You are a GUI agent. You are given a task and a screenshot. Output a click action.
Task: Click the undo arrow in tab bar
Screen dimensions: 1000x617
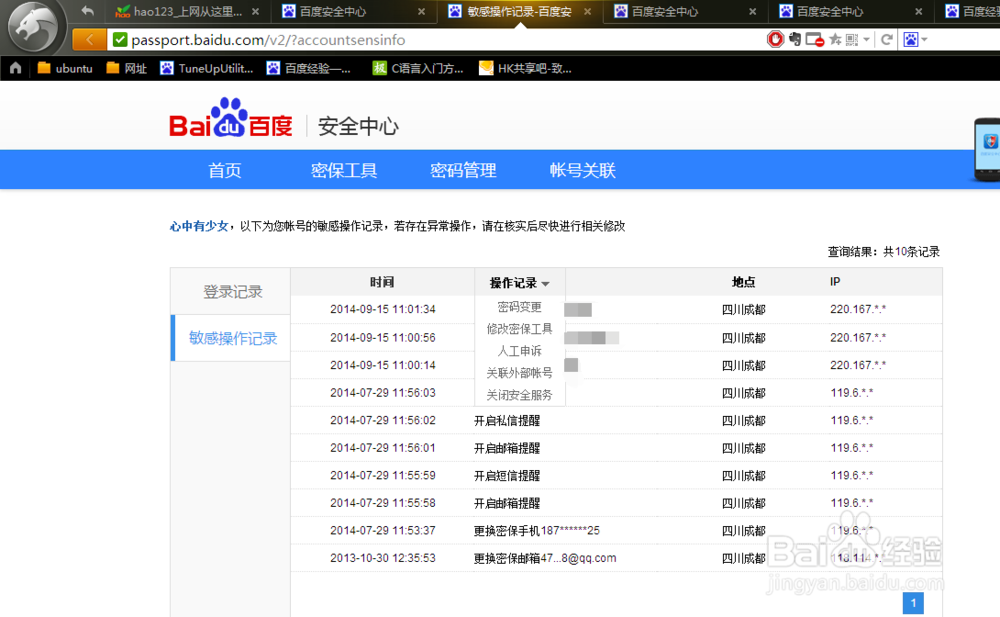[x=87, y=11]
